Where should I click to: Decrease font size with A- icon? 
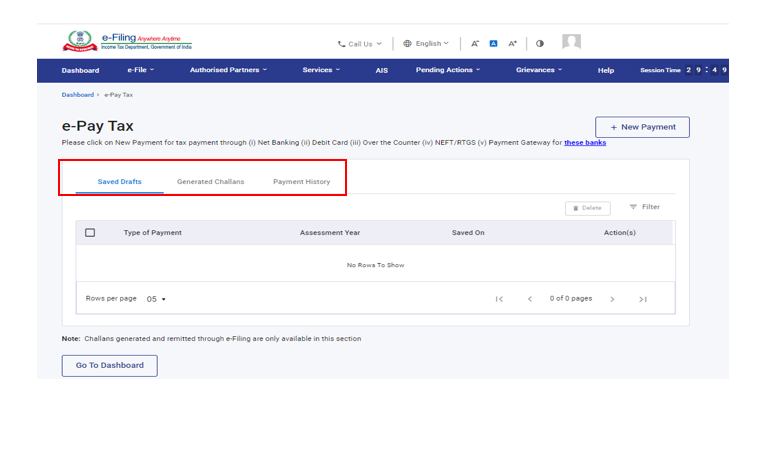point(476,44)
